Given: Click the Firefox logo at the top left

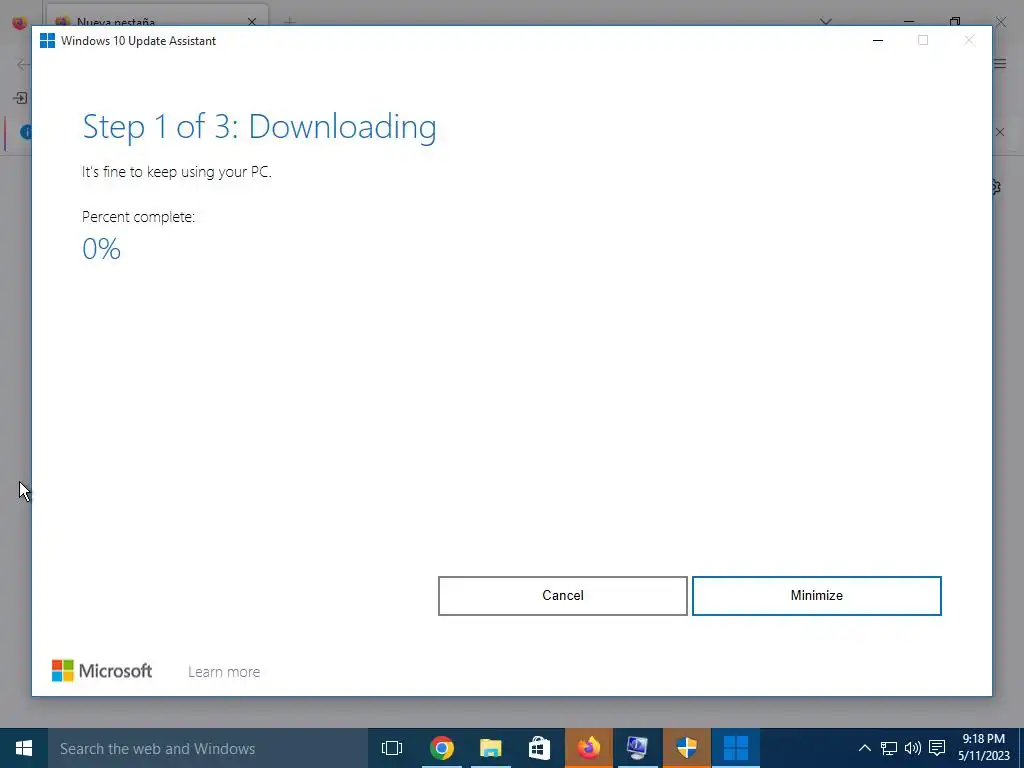Looking at the screenshot, I should [19, 22].
